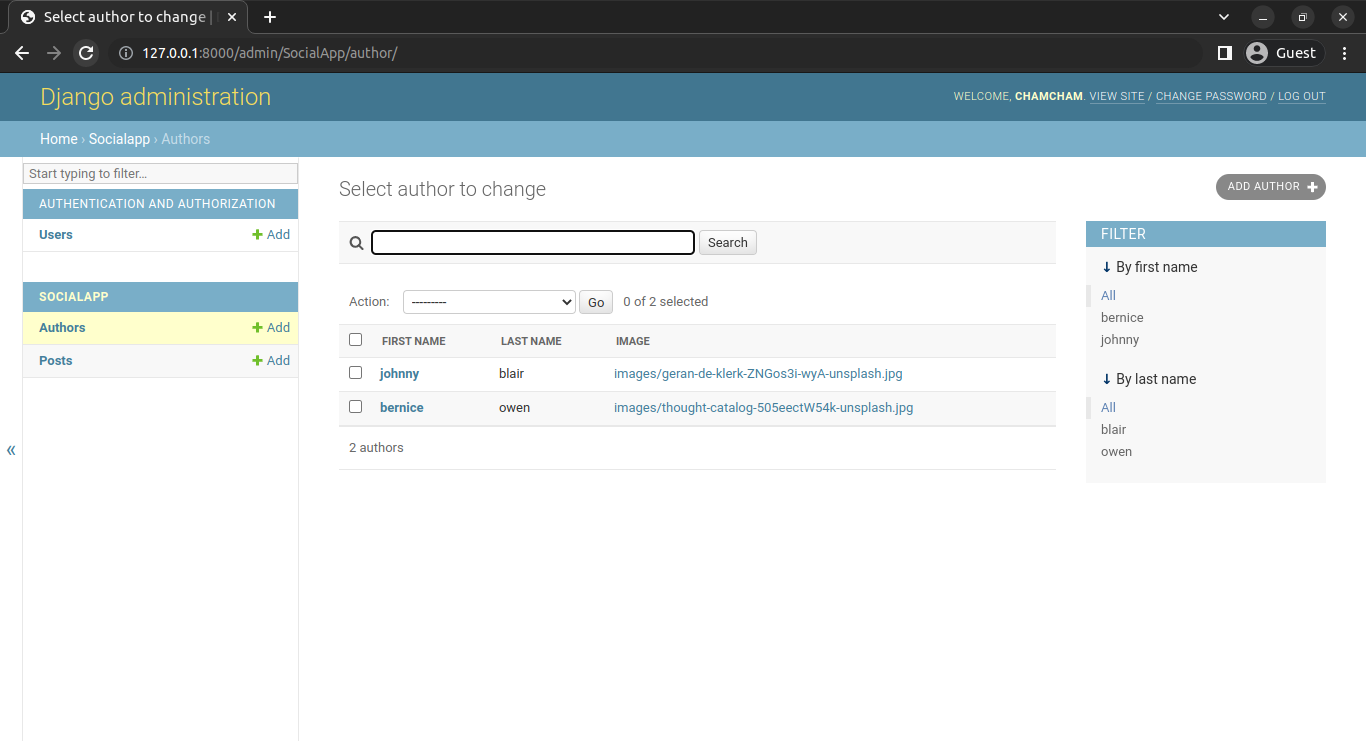Viewport: 1366px width, 741px height.
Task: Click the green plus Add icon for Posts
Action: 258,361
